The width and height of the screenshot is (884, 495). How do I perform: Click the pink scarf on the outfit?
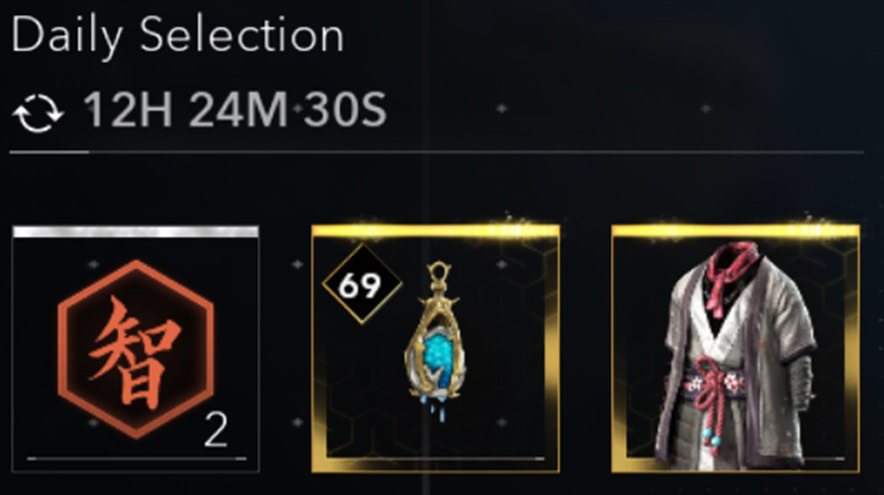(733, 273)
